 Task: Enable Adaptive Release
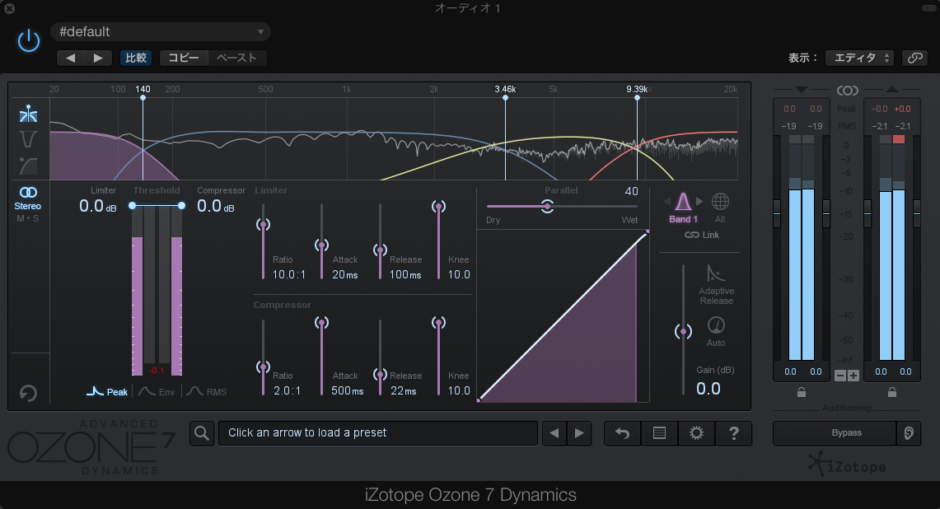(716, 280)
